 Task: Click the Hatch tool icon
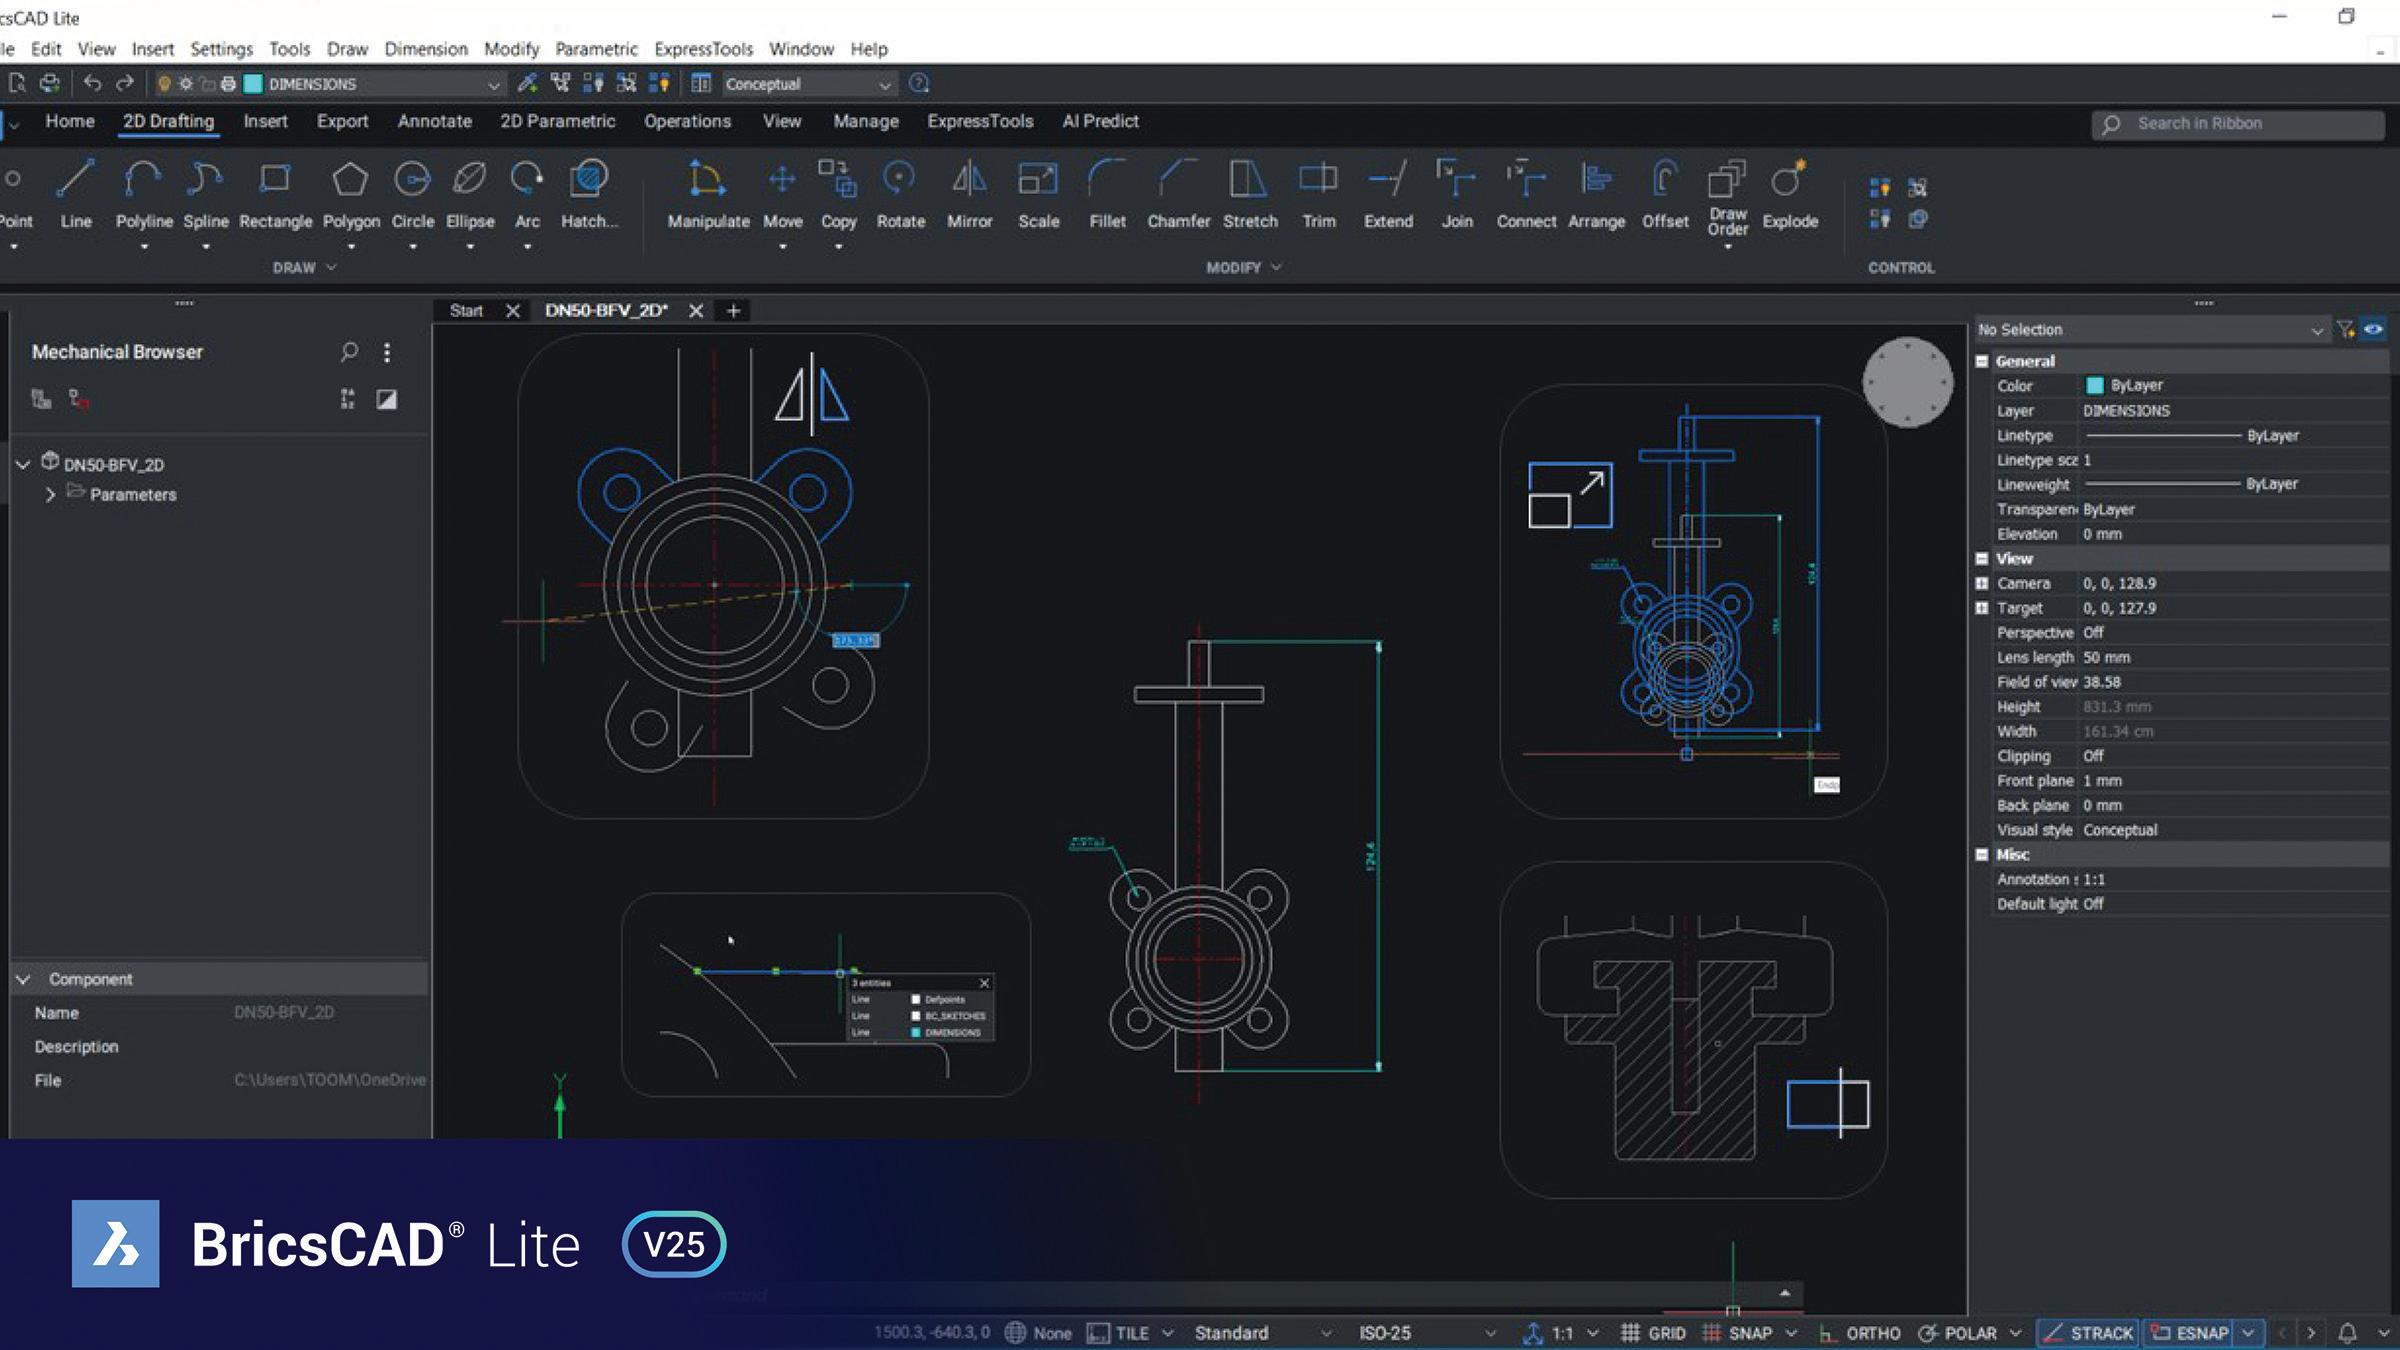(588, 180)
